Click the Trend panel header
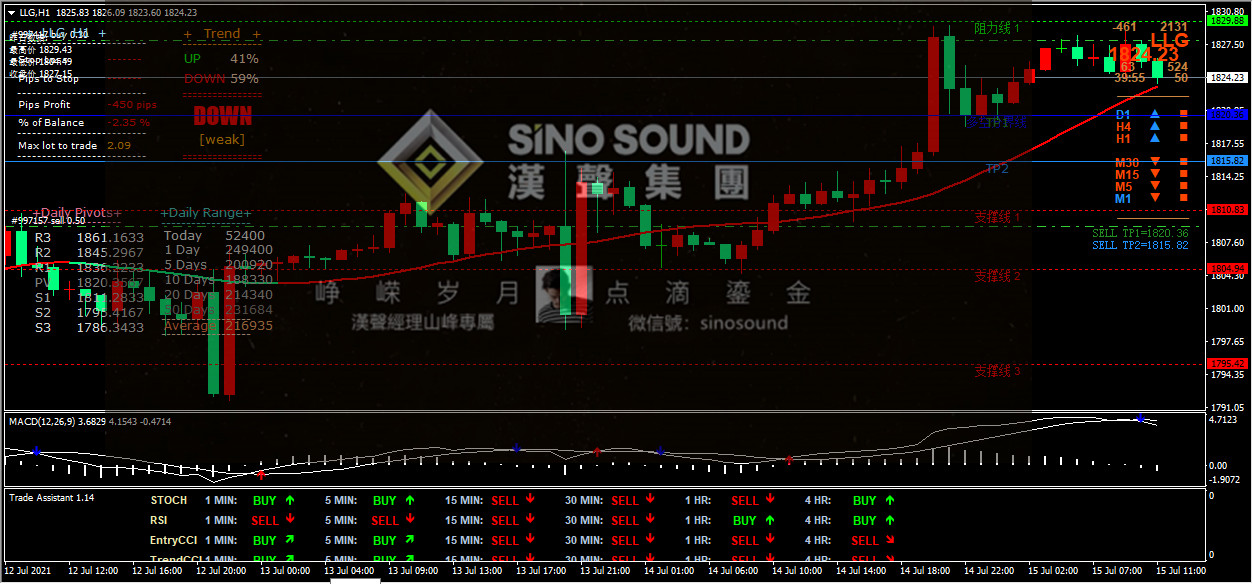 [x=222, y=34]
